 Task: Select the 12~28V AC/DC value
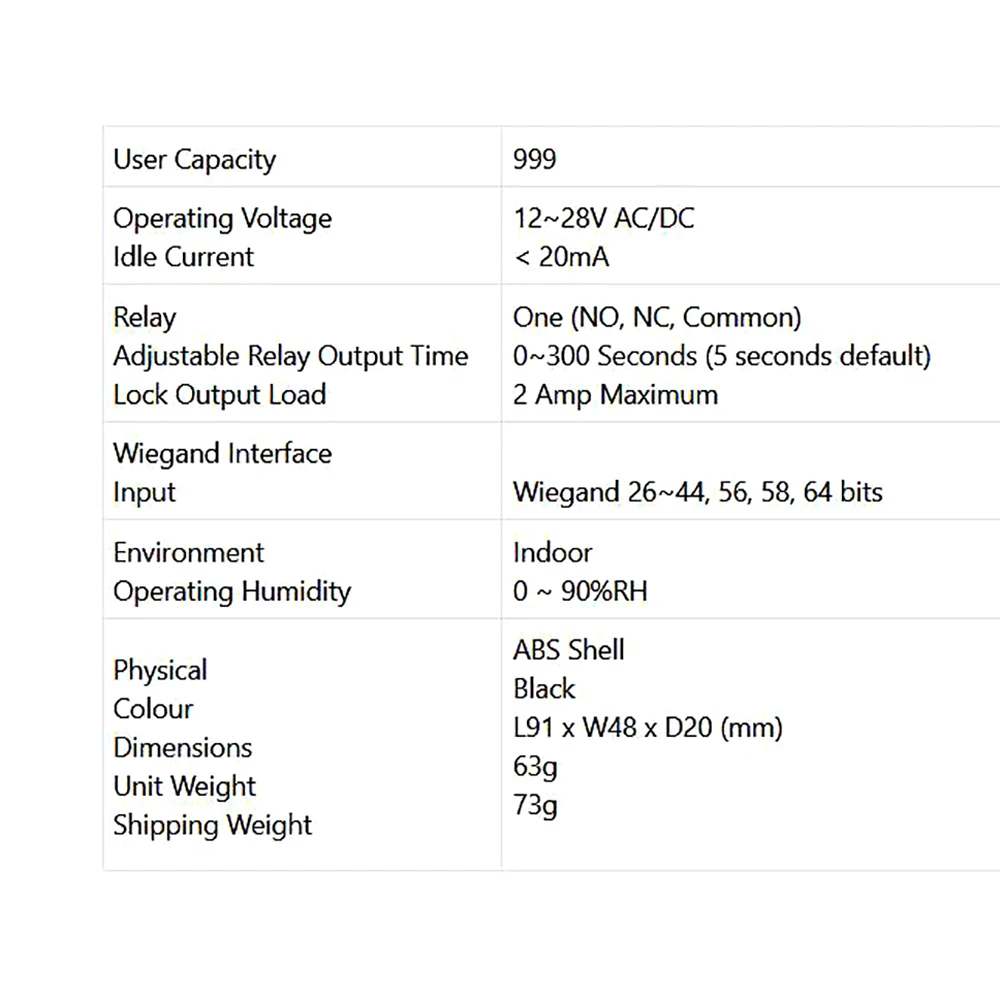click(x=603, y=219)
